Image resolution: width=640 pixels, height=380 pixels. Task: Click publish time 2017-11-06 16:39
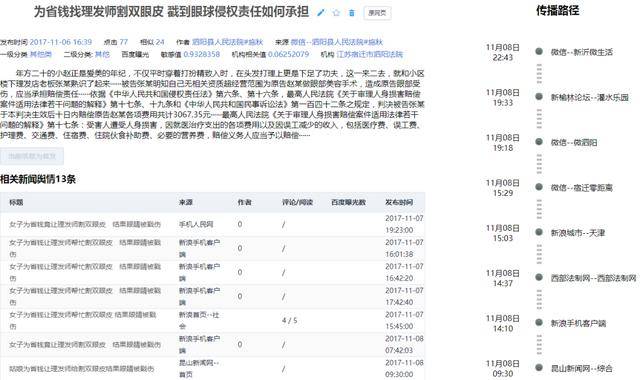[61, 42]
